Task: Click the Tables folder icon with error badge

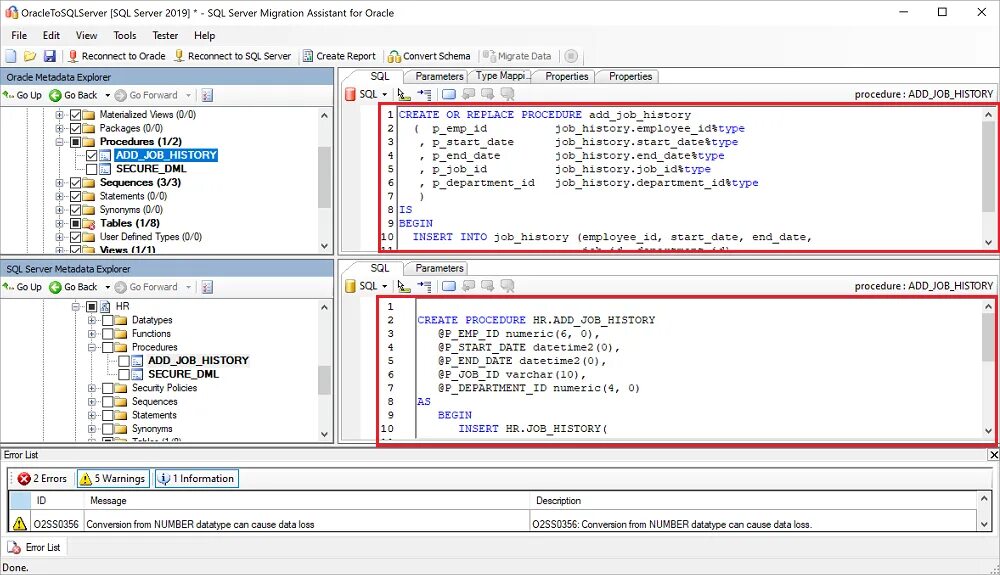Action: pos(89,223)
